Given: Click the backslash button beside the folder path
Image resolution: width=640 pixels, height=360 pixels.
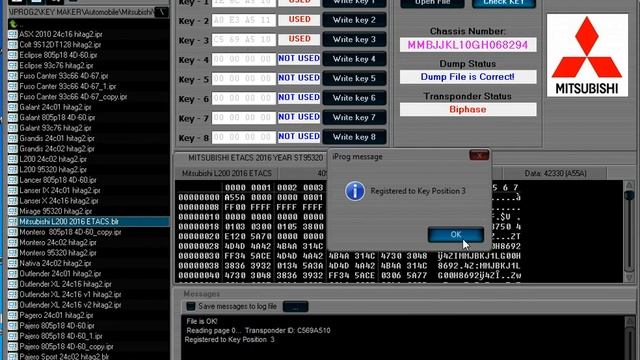Looking at the screenshot, I should coord(162,12).
